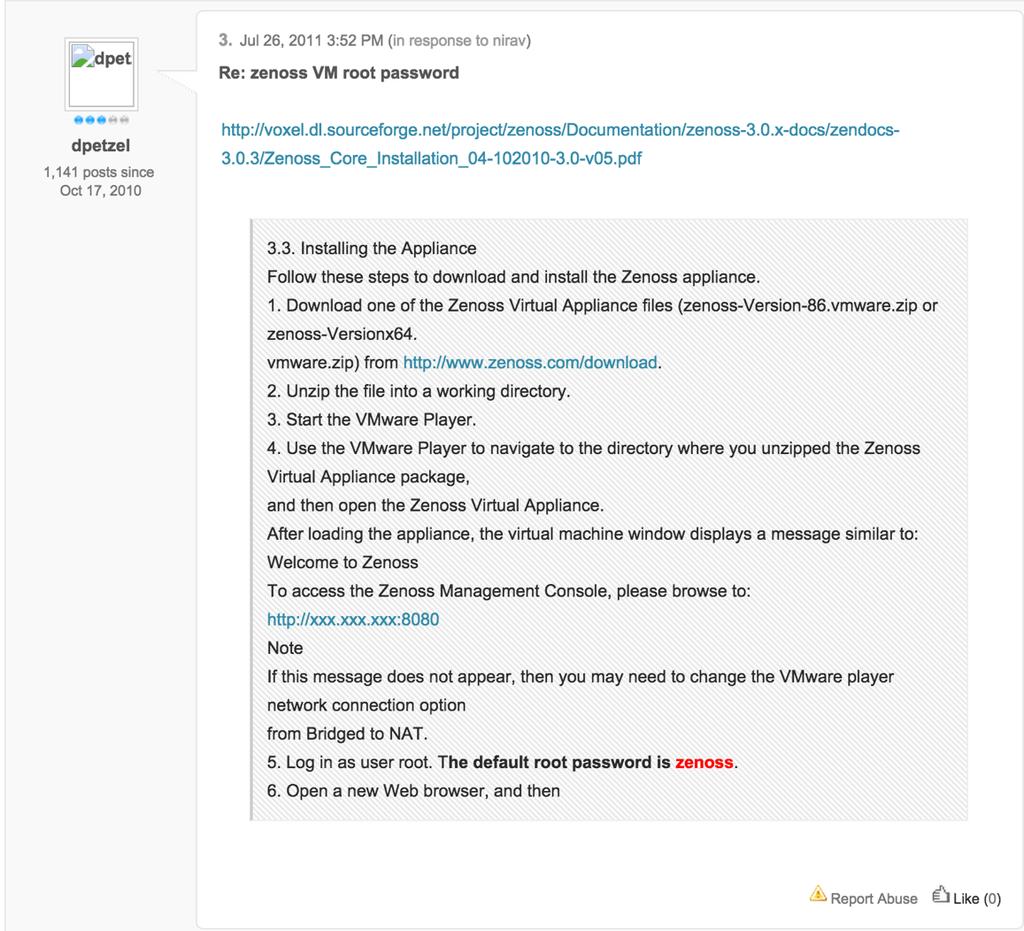This screenshot has height=931, width=1024.
Task: Click '6. Open a new Web browser, and then'
Action: [x=413, y=791]
